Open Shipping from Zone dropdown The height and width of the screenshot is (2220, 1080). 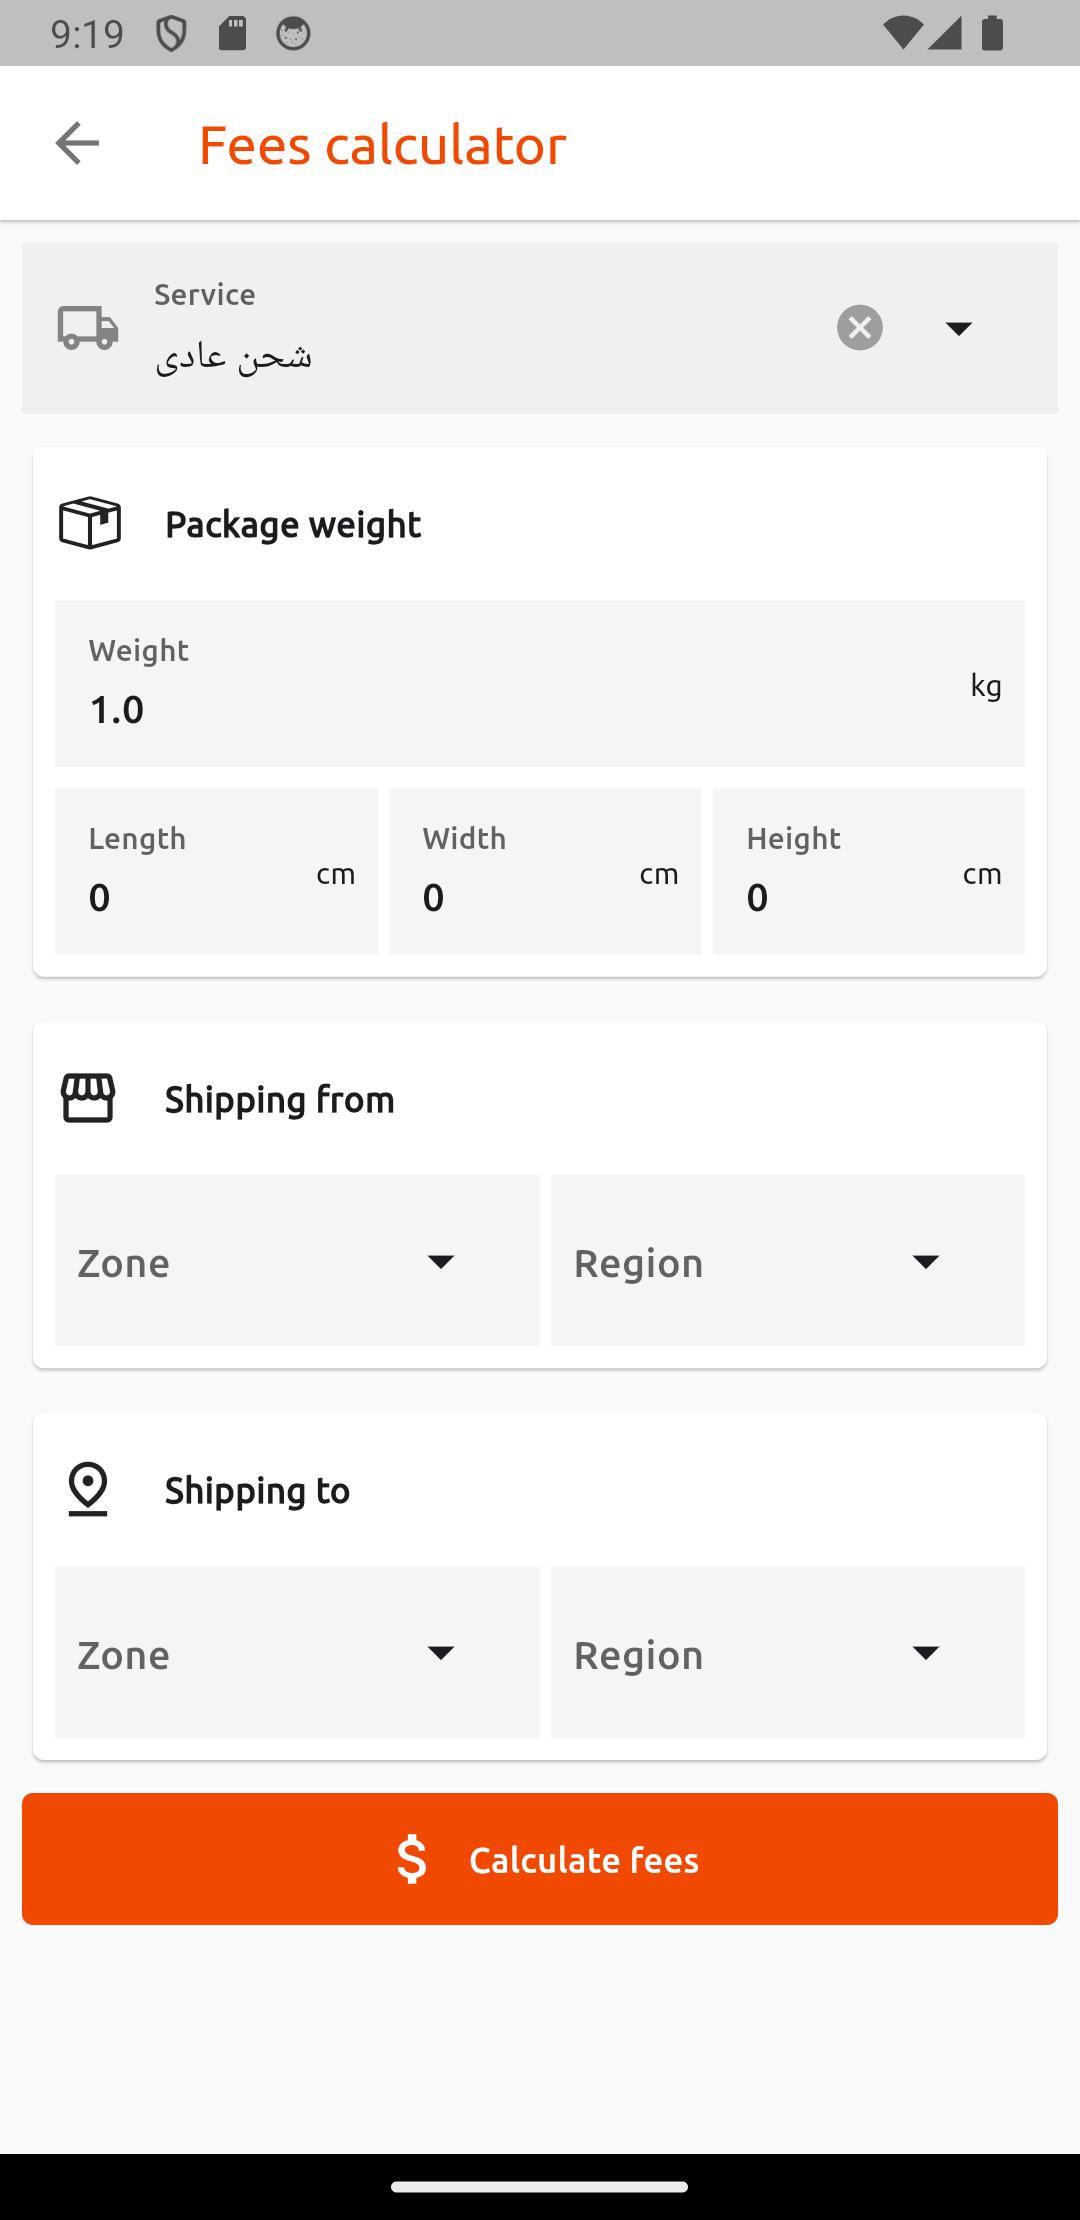(297, 1261)
